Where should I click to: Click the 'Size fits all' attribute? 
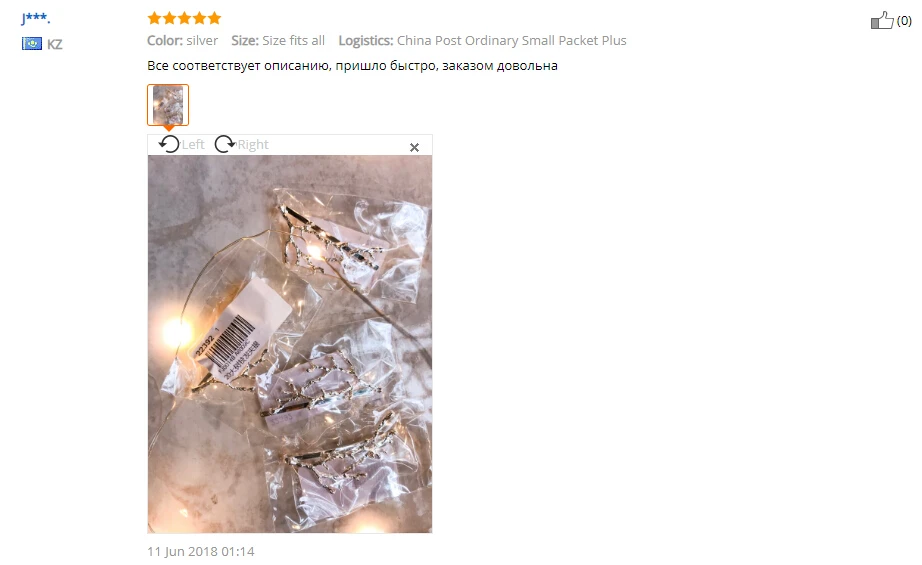pyautogui.click(x=293, y=41)
